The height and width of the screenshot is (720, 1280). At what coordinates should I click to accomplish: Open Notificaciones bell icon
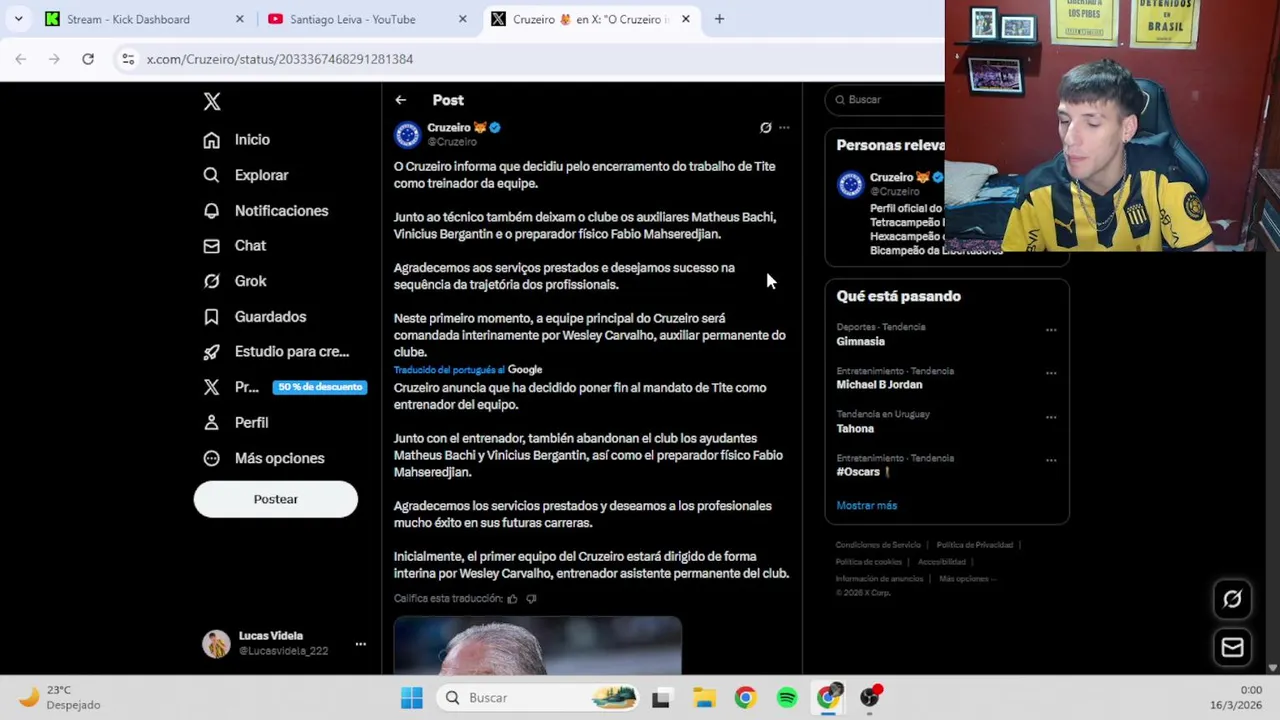point(211,211)
